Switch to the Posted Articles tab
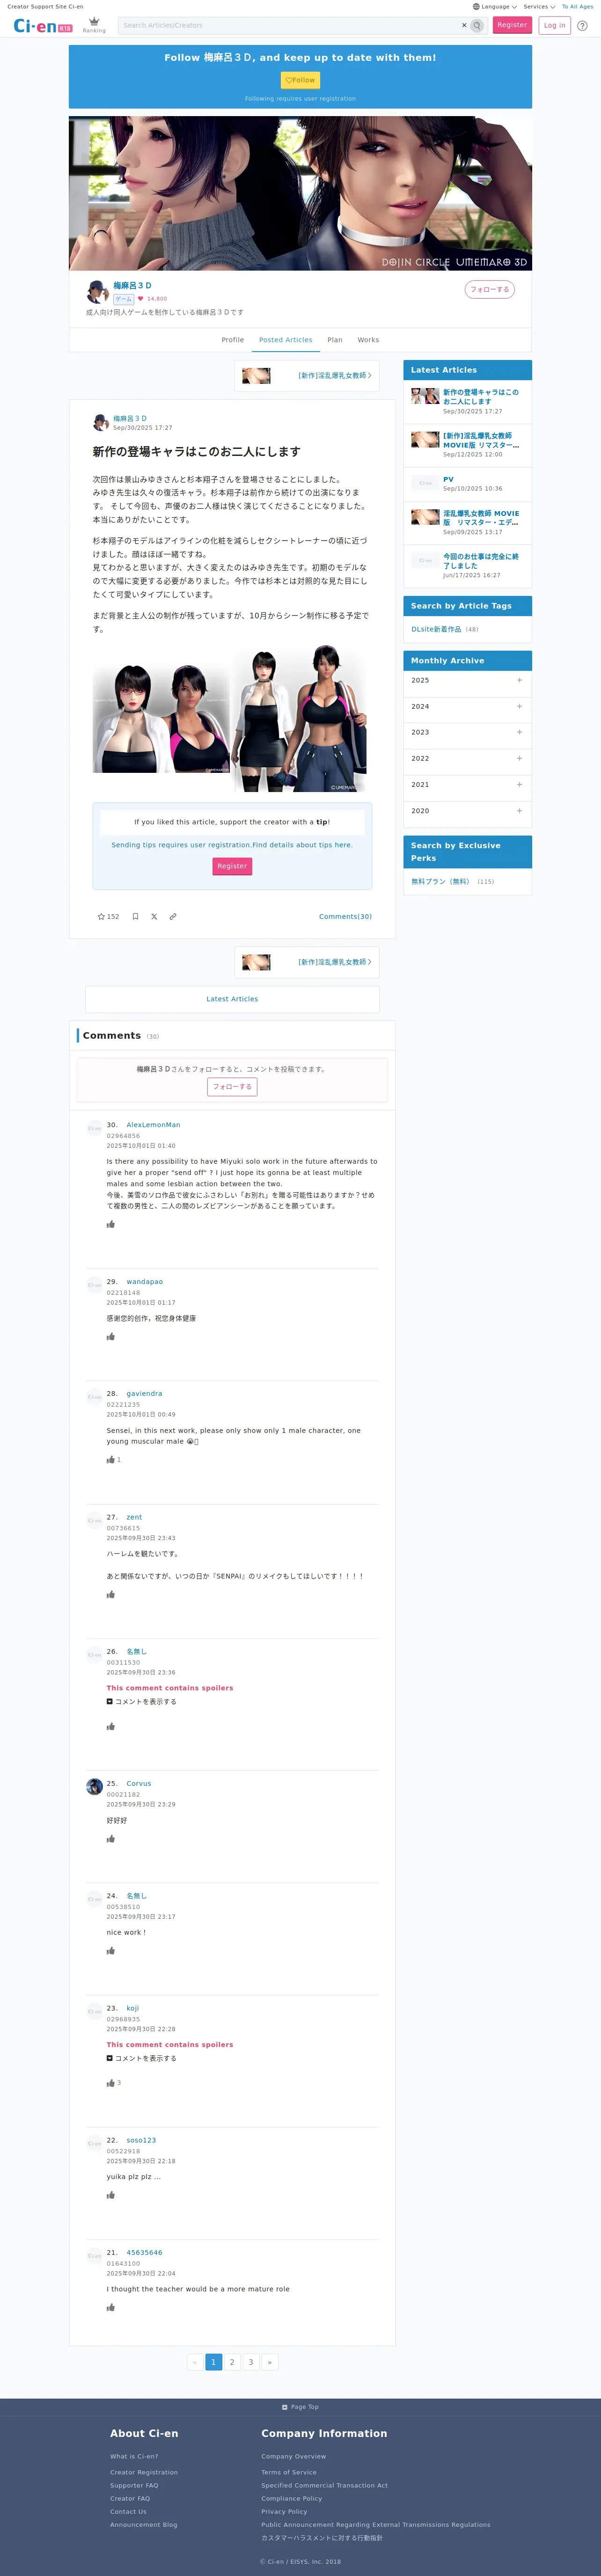The image size is (601, 2576). tap(286, 340)
